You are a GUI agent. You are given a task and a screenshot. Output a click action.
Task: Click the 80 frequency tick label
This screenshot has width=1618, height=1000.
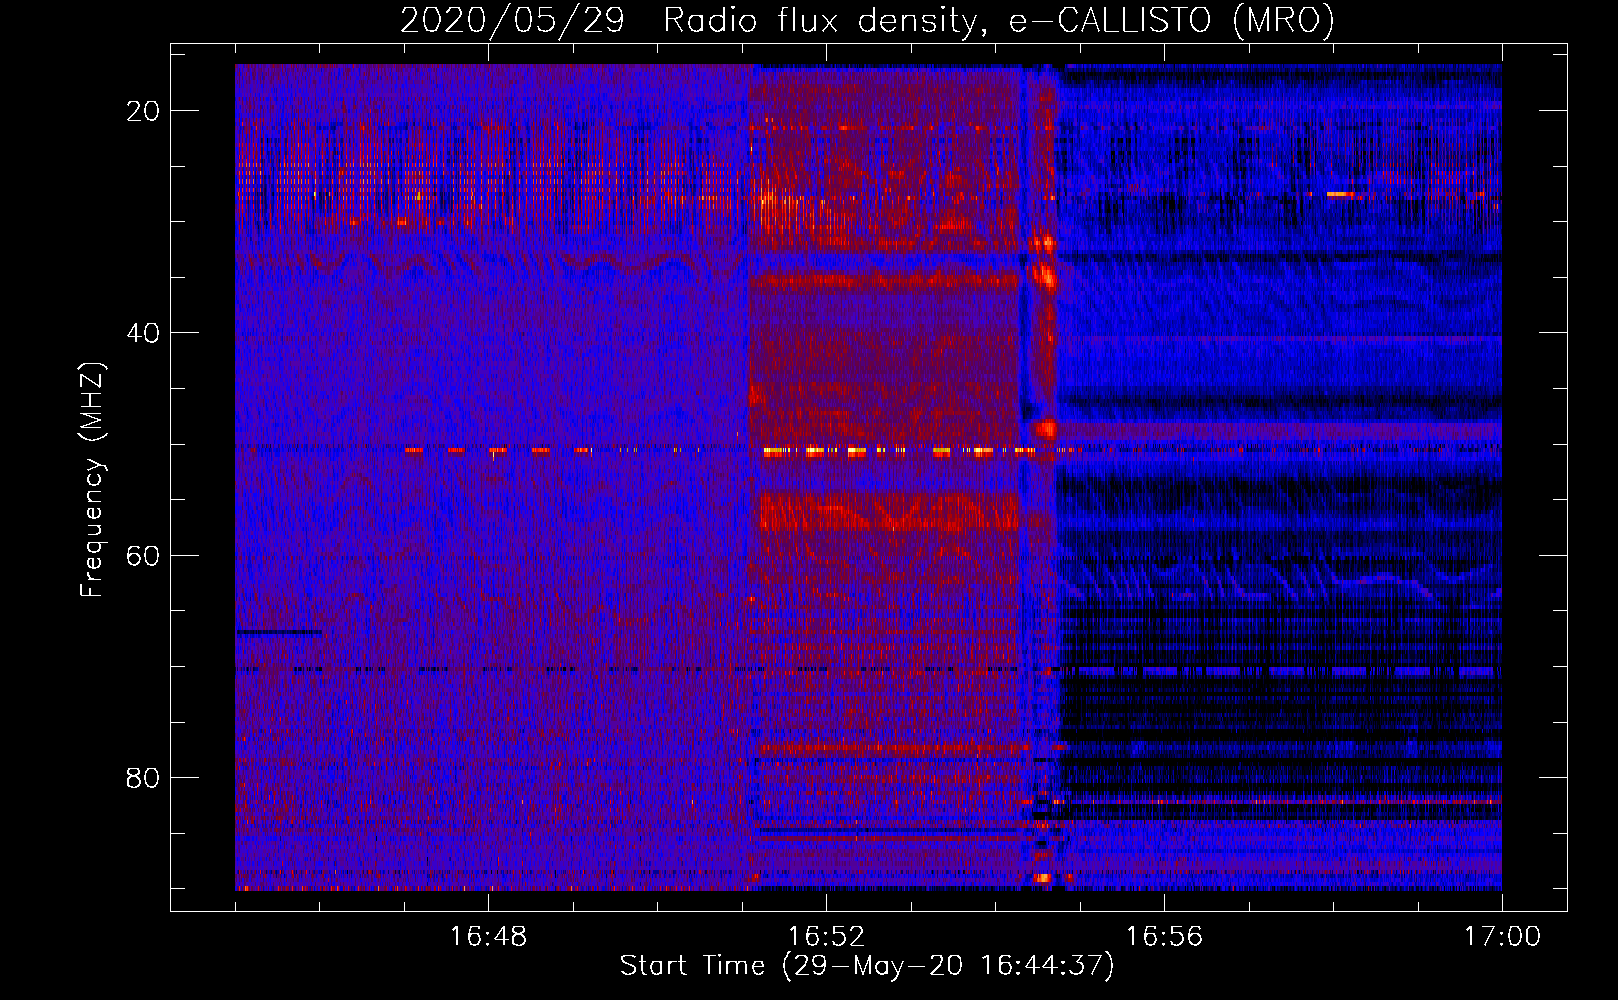pos(143,777)
